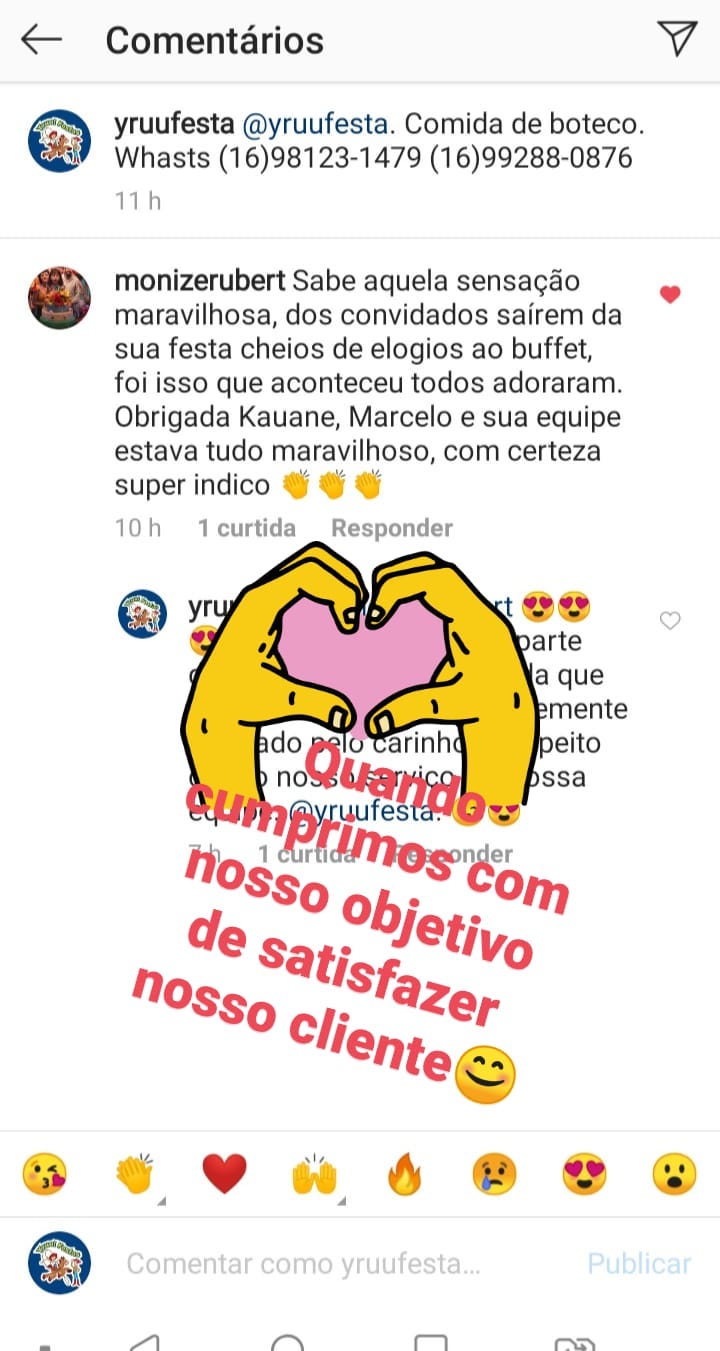The image size is (720, 1351).
Task: Insert the raised hands emoji
Action: pos(314,1175)
